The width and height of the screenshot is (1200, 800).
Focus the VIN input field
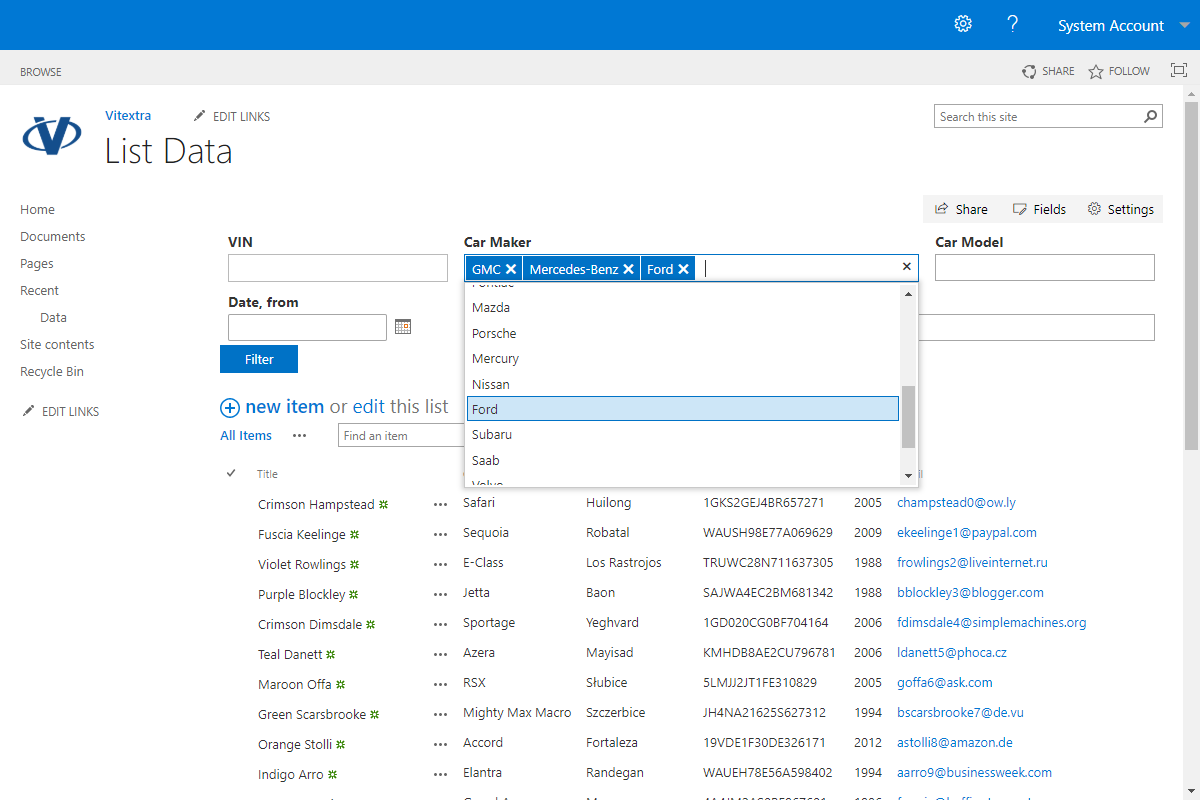coord(338,268)
